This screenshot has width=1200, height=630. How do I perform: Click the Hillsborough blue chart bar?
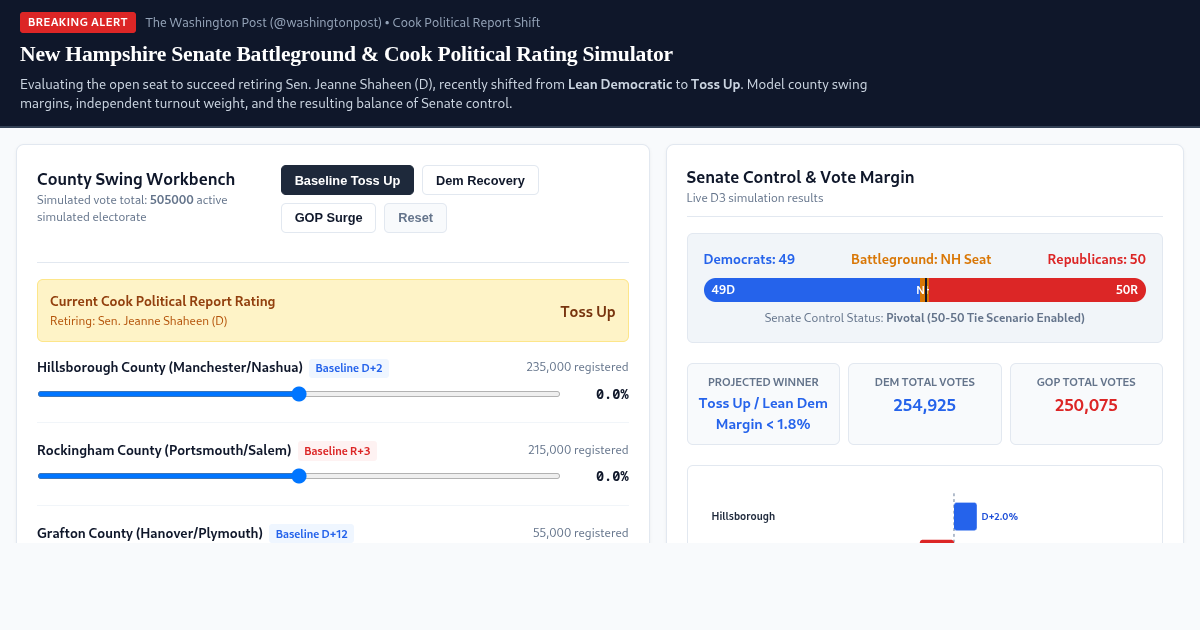pos(965,516)
